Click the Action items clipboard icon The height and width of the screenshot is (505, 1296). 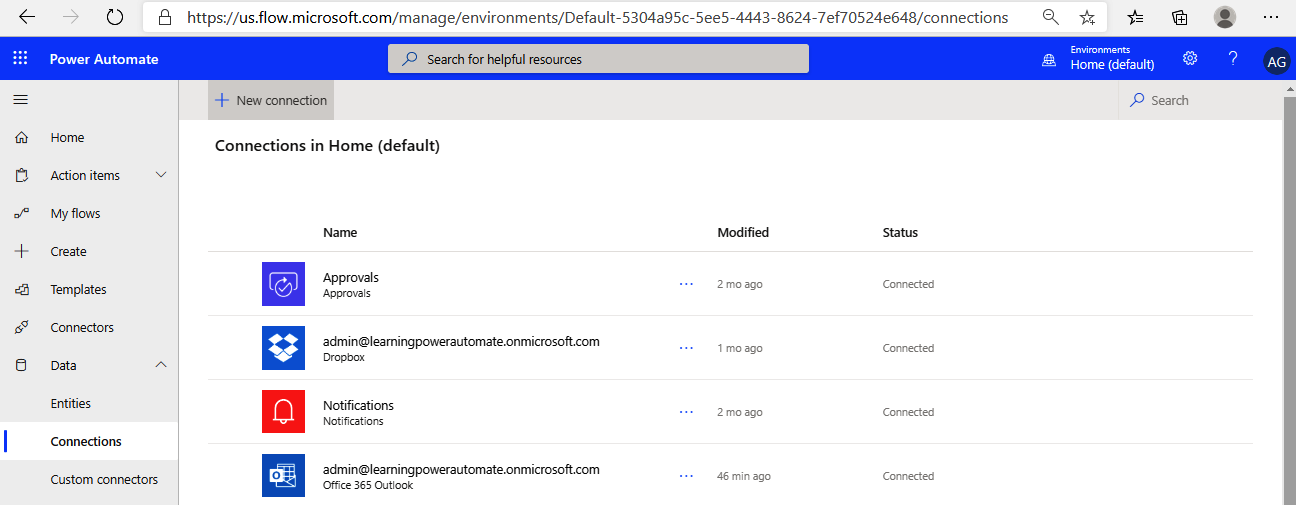(22, 176)
